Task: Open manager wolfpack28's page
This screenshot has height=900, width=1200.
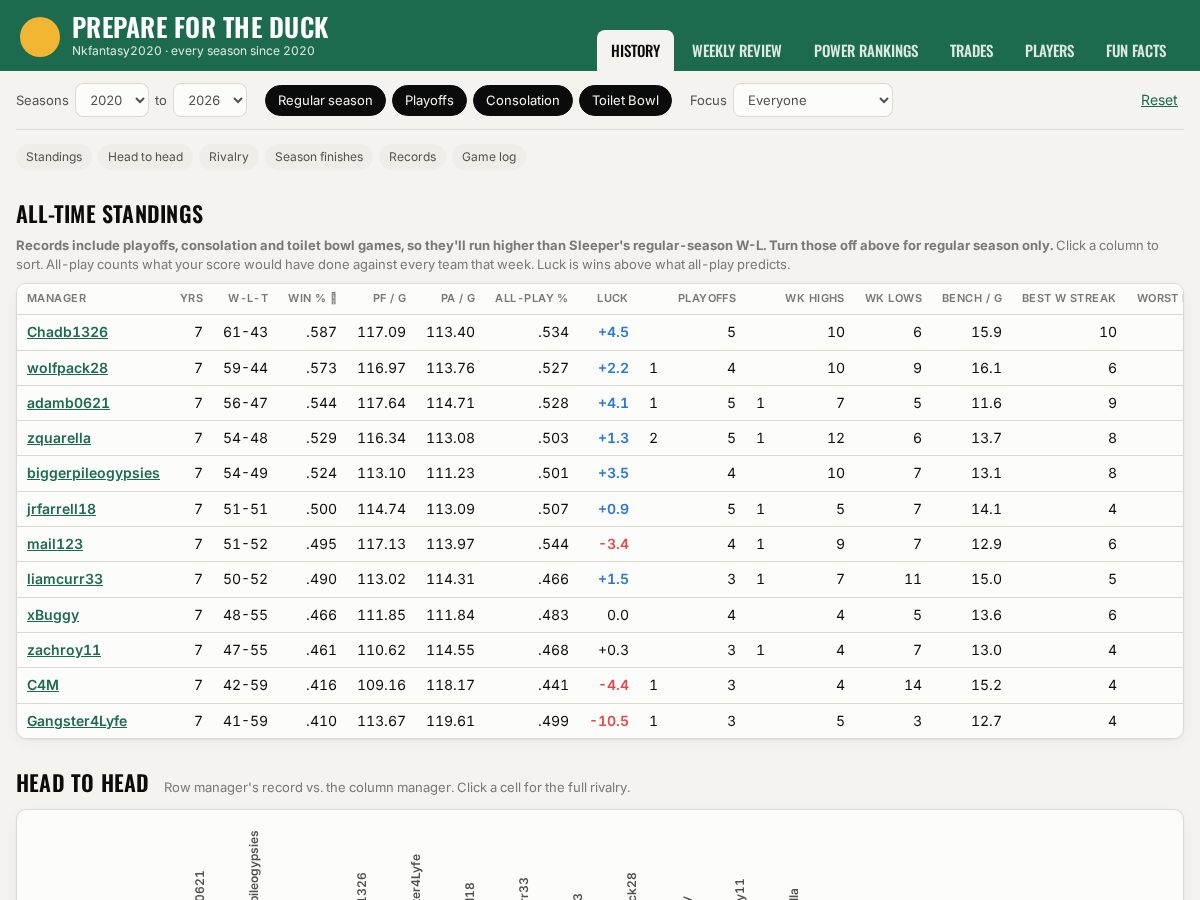Action: [67, 368]
